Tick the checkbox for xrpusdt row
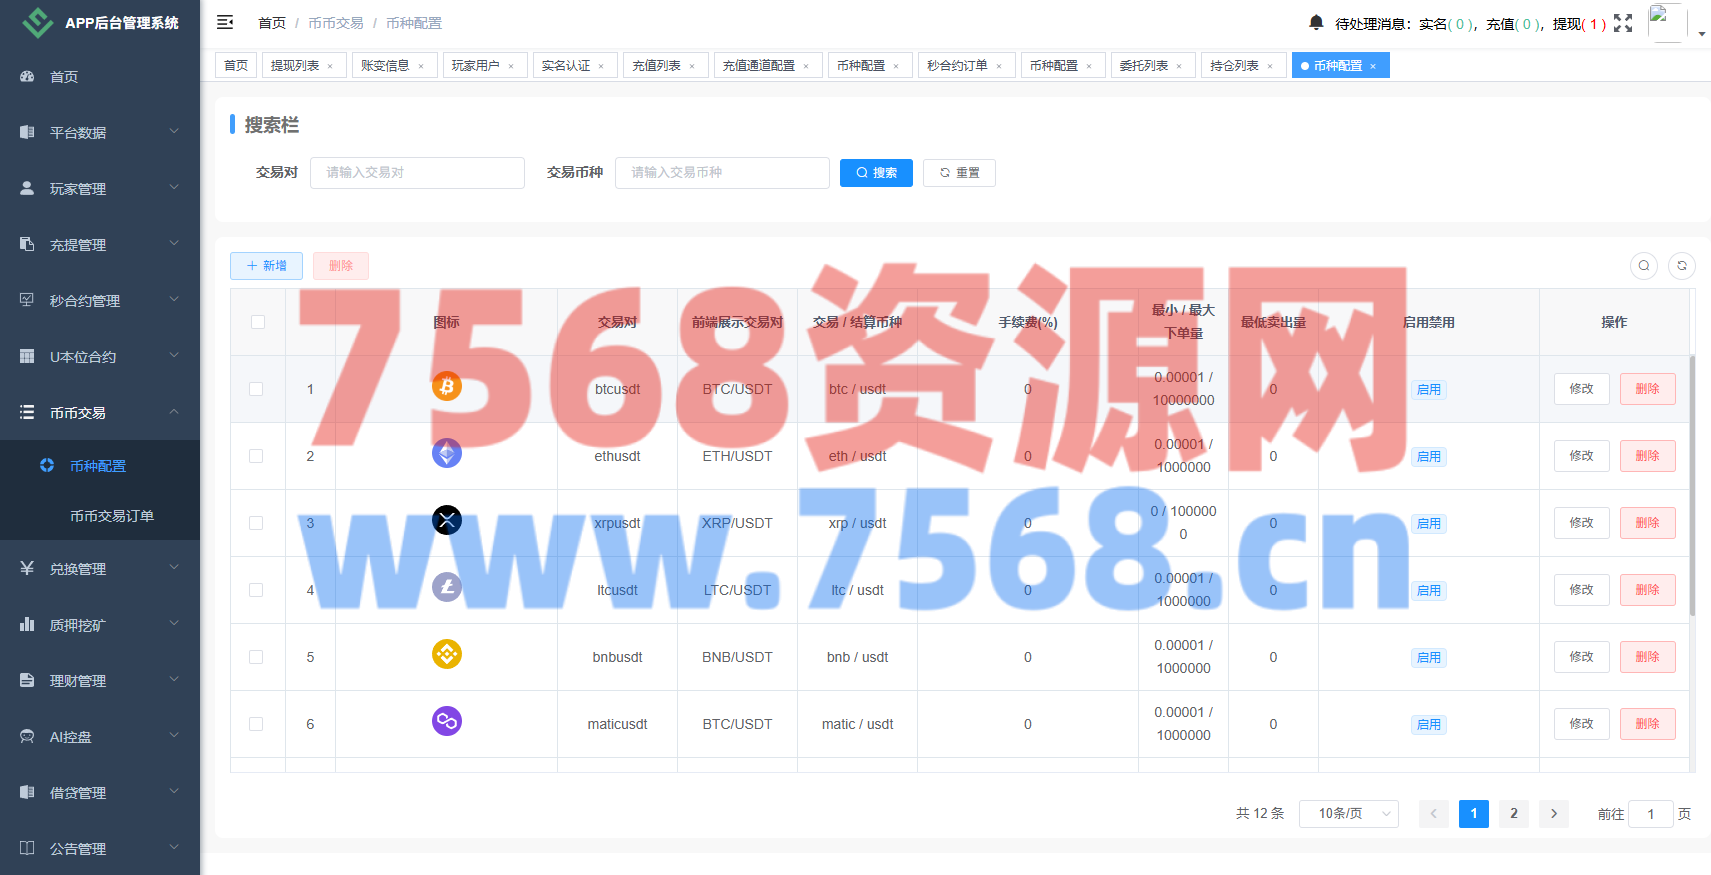Viewport: 1711px width, 875px height. point(256,523)
